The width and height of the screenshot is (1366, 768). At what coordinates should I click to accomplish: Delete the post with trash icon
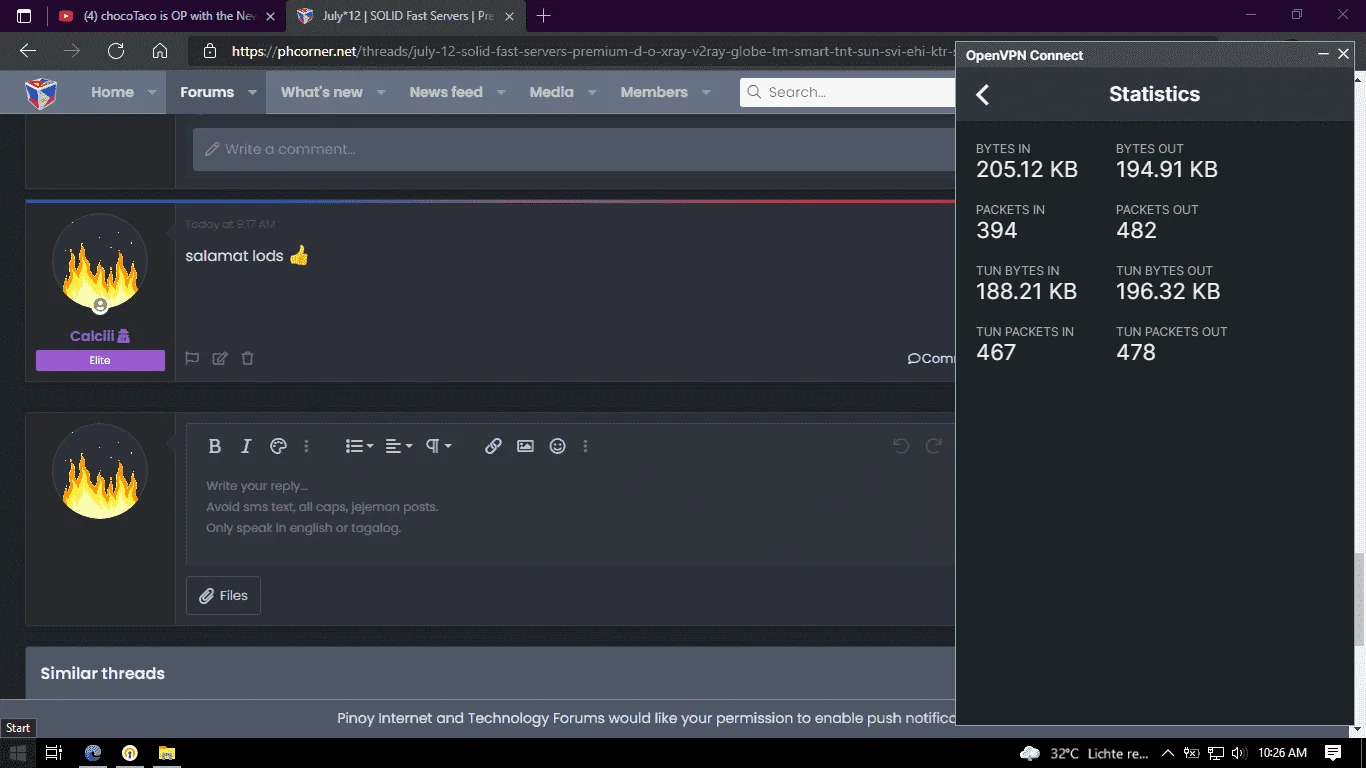tap(248, 358)
